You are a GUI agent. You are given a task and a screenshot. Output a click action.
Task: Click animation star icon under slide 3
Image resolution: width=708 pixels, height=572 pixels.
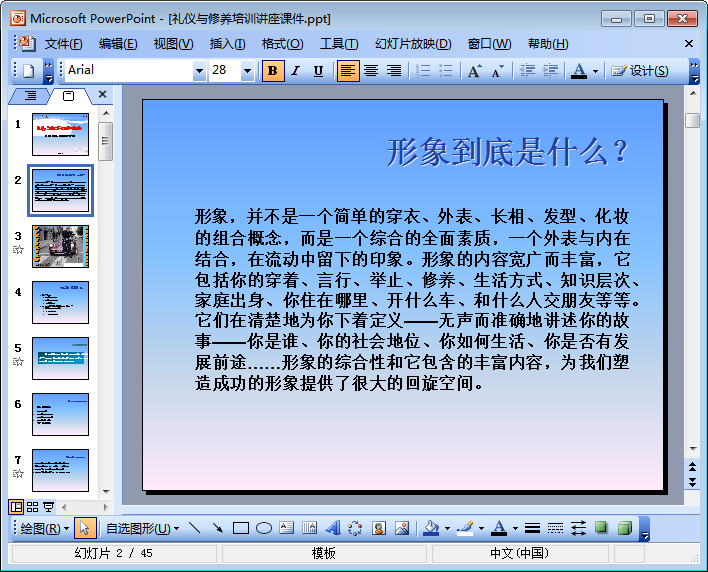click(18, 250)
